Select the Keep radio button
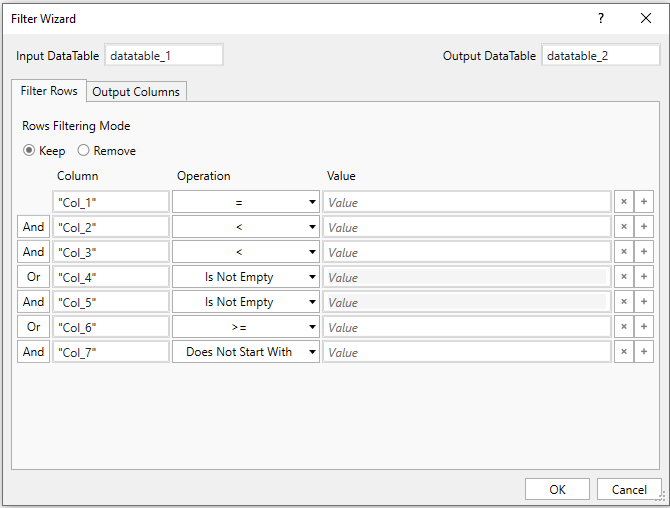The image size is (670, 508). [x=29, y=151]
